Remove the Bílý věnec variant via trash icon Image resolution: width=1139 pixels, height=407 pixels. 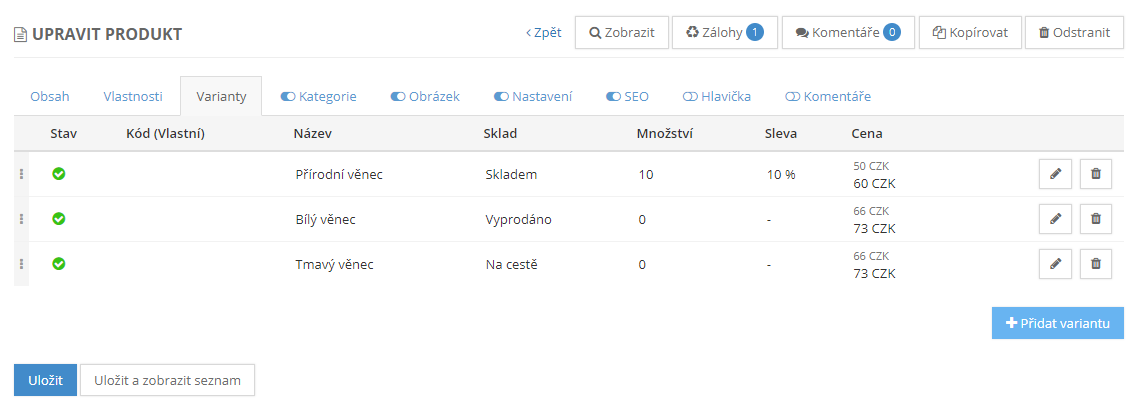[1095, 219]
